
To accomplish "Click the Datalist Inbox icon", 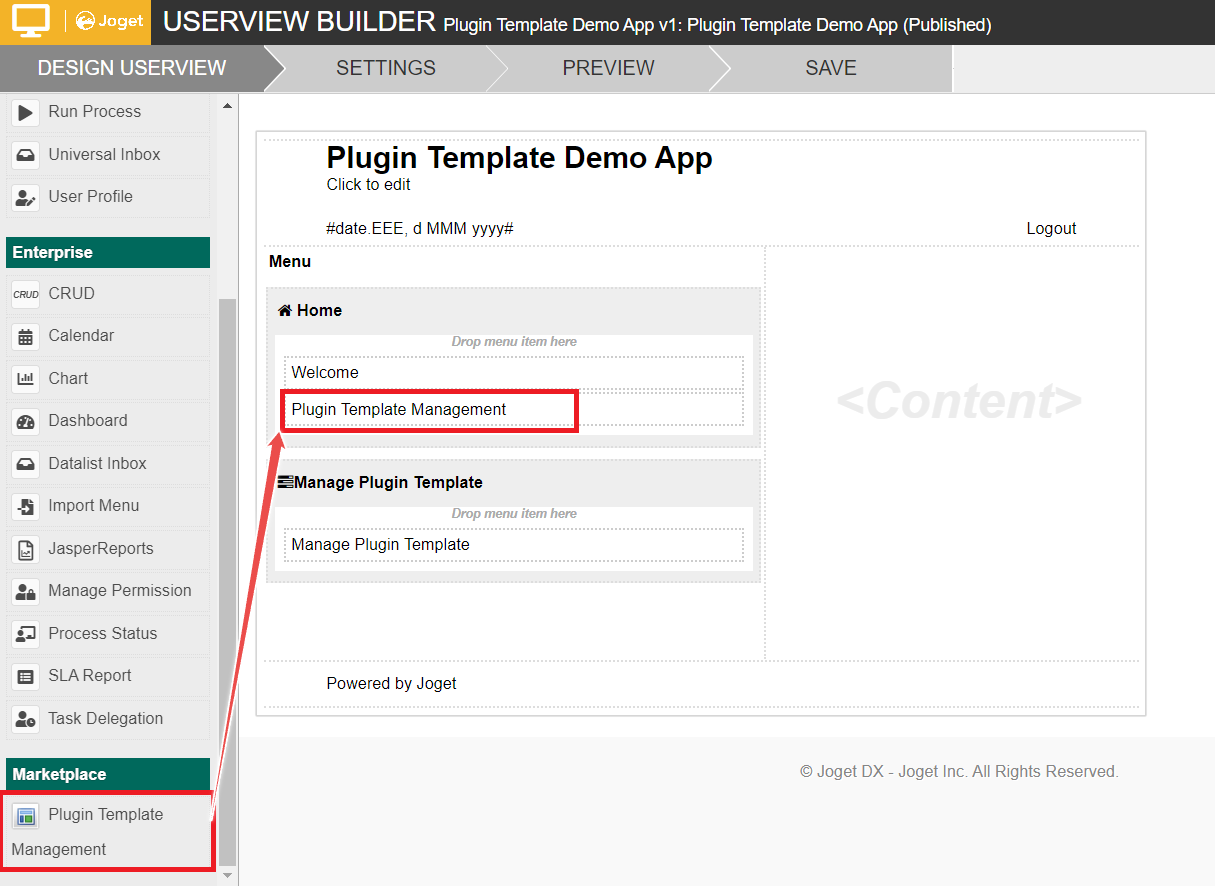I will pos(25,464).
